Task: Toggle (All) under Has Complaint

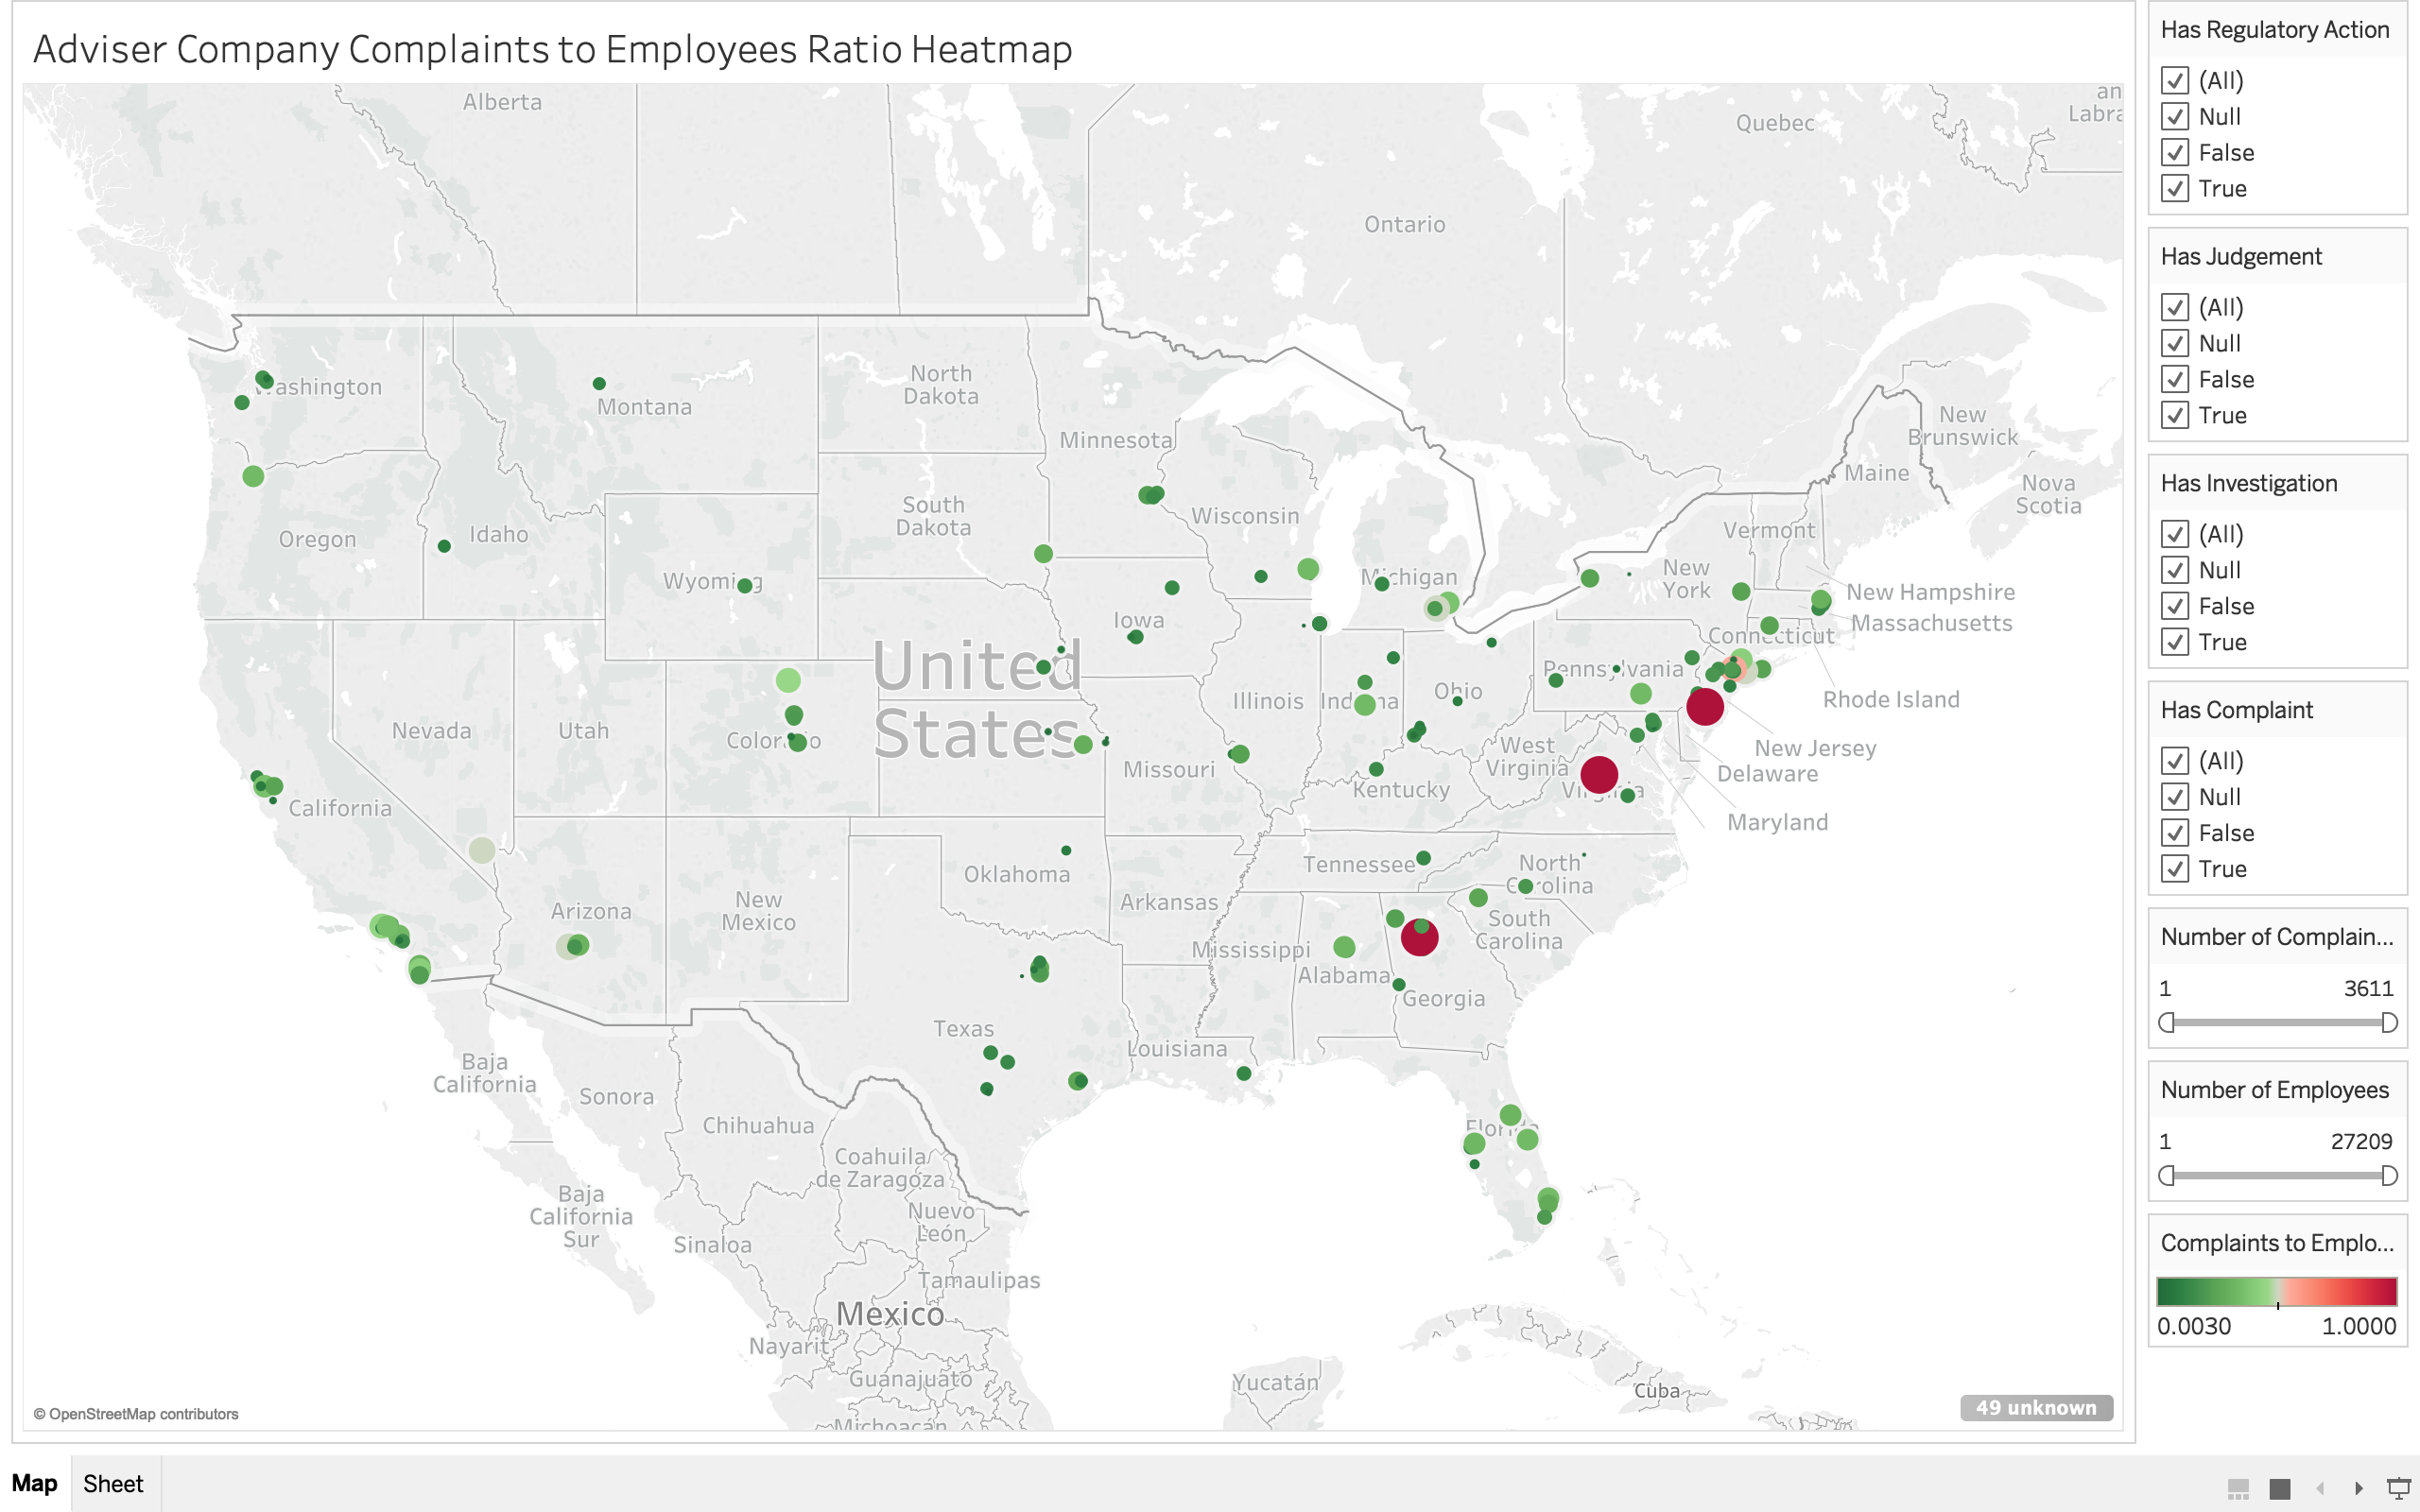Action: 2174,761
